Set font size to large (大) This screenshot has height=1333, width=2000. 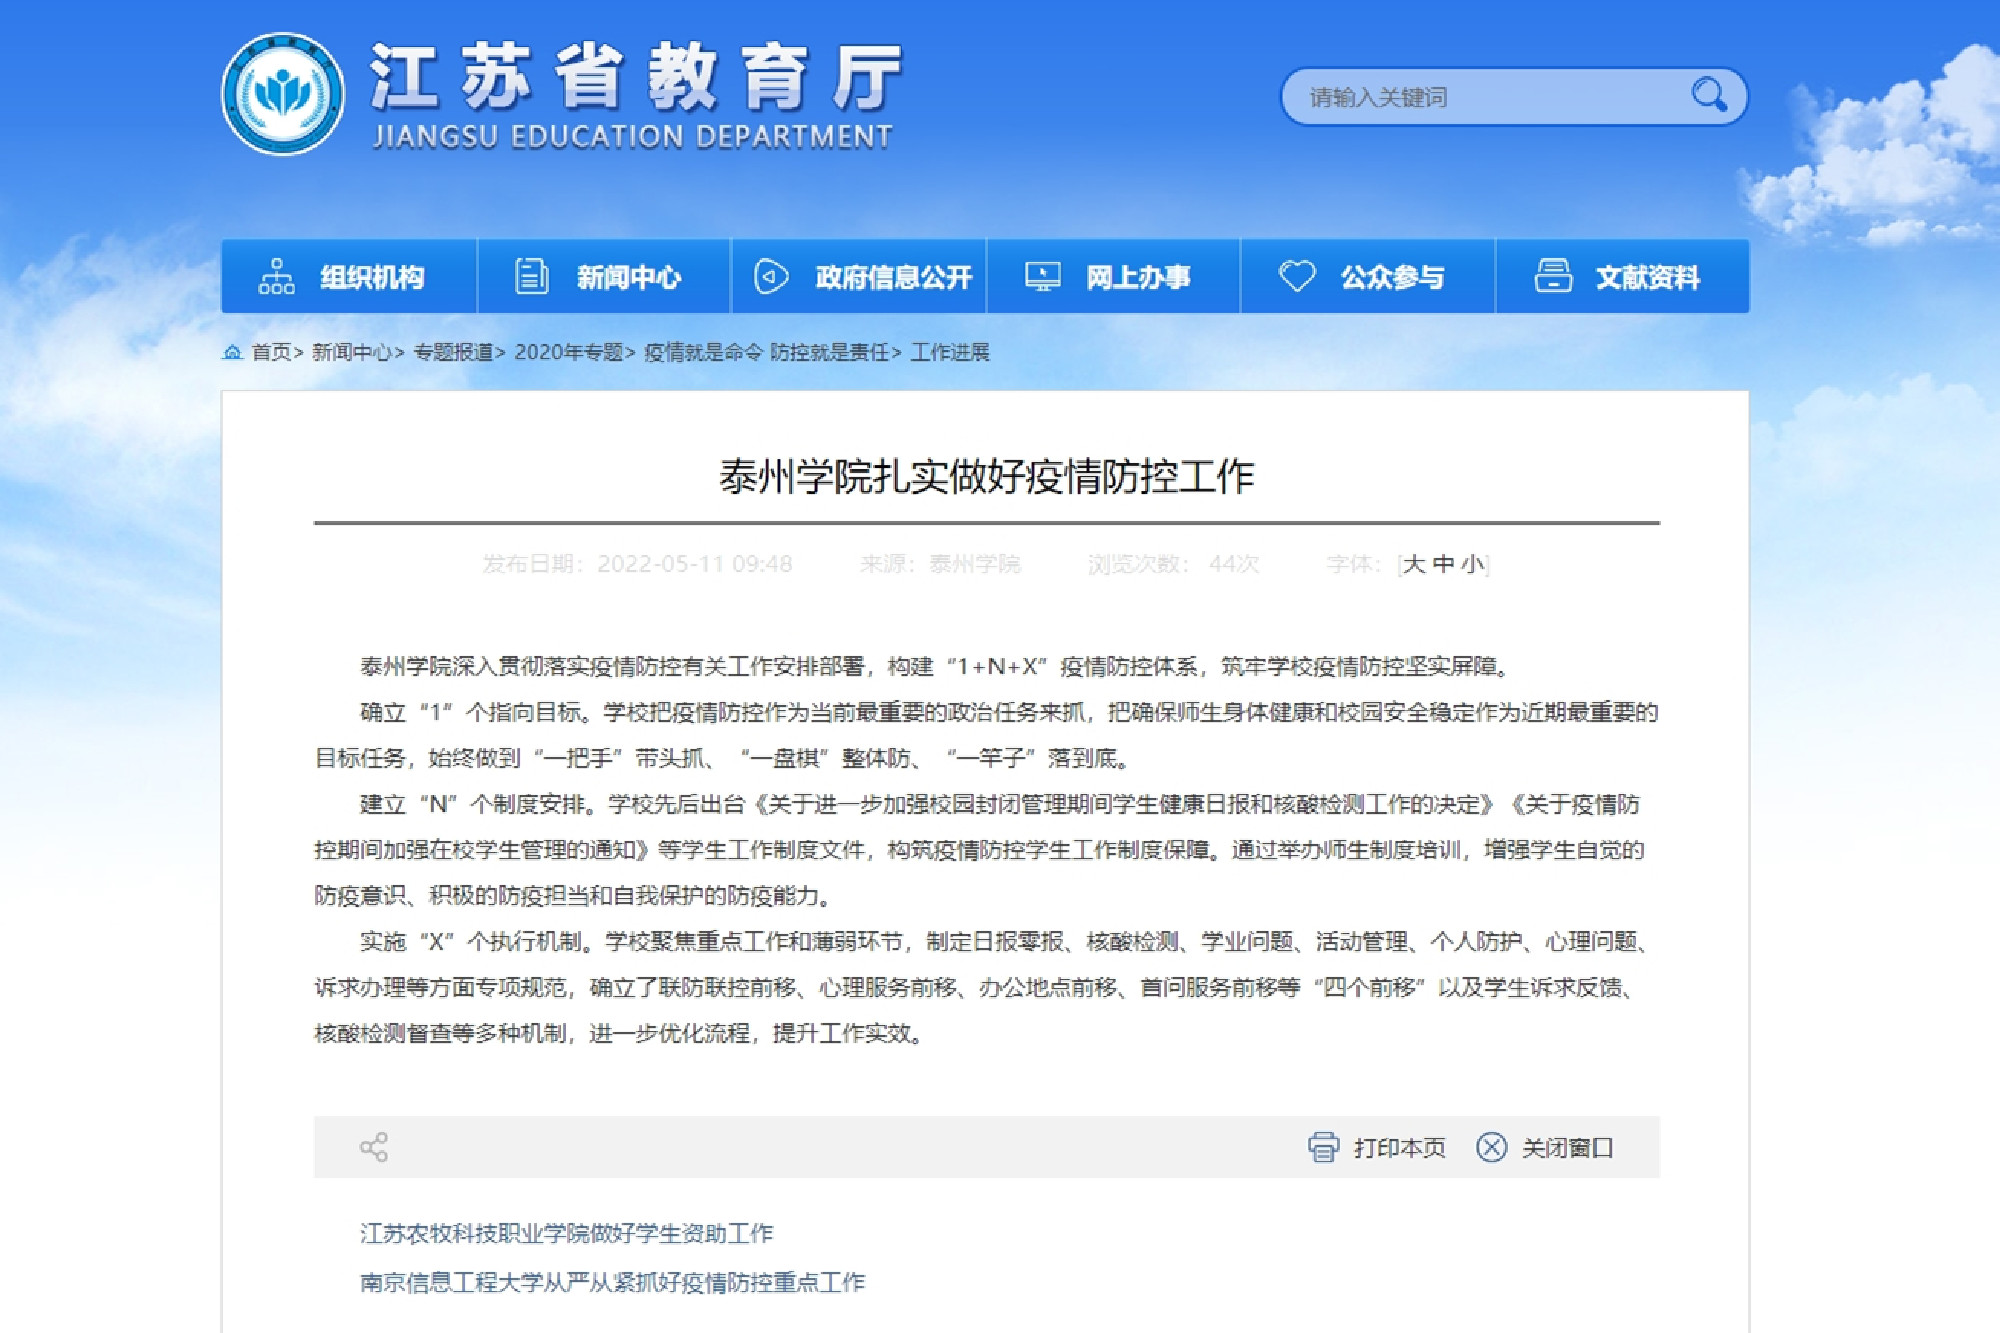tap(1414, 564)
